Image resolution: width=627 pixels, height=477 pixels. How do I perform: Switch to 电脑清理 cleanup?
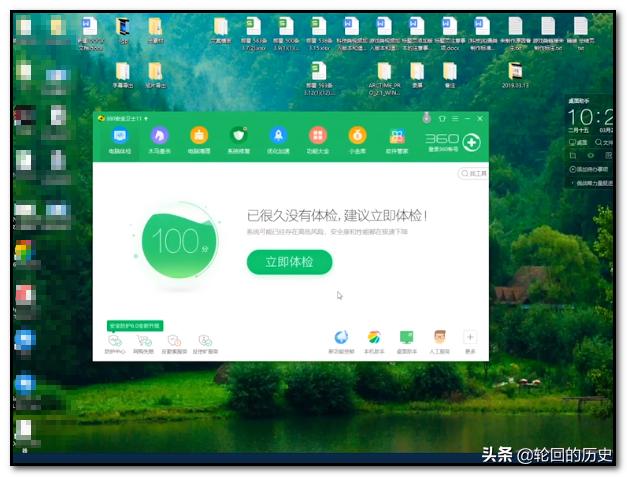click(x=199, y=140)
